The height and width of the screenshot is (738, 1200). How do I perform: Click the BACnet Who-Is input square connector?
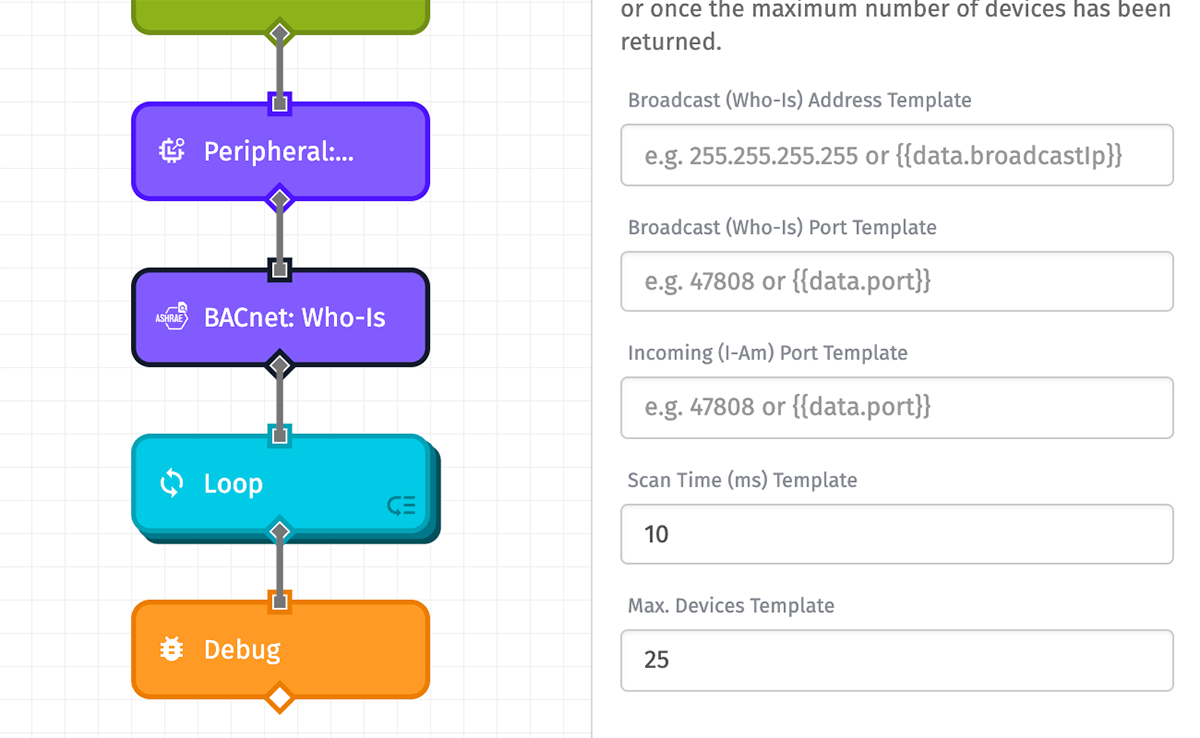280,269
